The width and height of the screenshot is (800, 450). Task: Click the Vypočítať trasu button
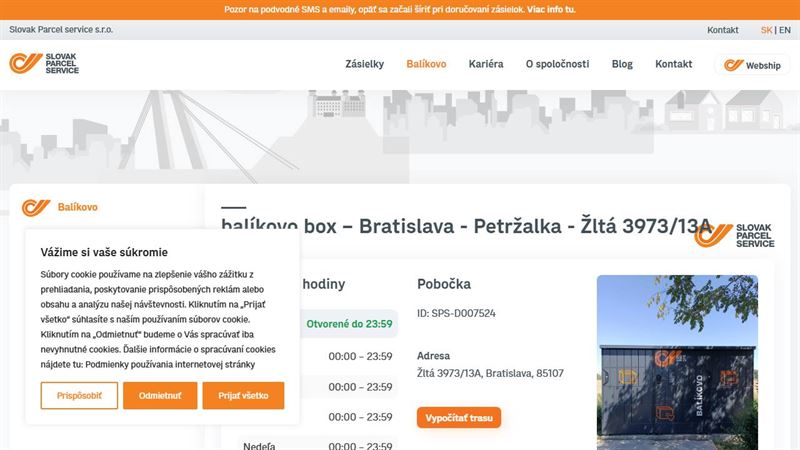point(459,417)
